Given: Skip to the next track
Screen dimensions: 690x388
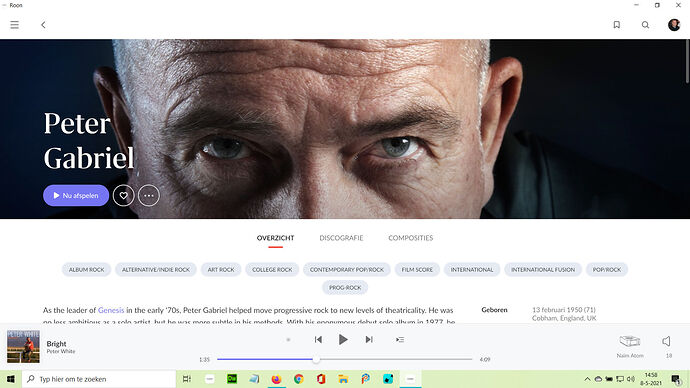Looking at the screenshot, I should point(369,339).
